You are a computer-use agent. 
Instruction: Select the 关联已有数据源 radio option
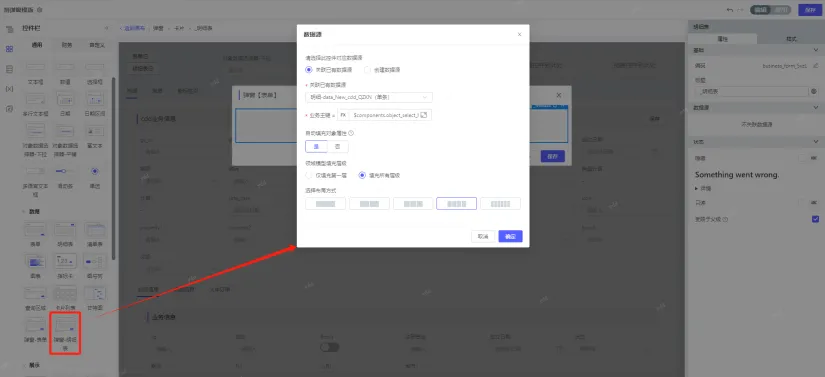pos(328,70)
